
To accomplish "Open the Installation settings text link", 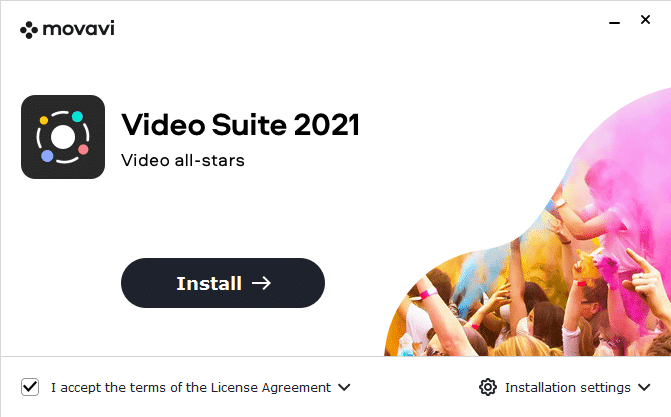I will (567, 387).
